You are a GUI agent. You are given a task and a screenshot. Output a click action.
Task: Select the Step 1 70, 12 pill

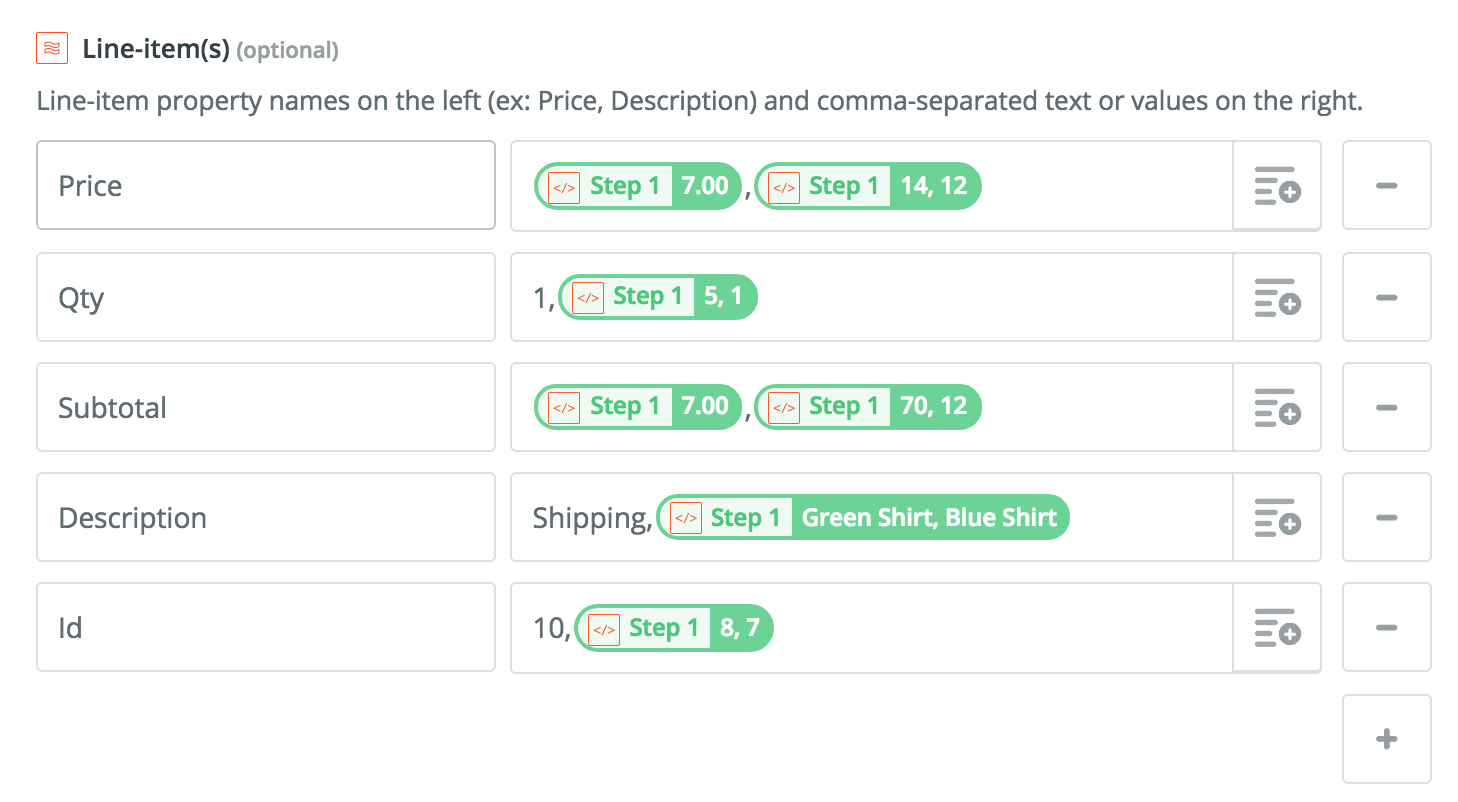point(868,408)
